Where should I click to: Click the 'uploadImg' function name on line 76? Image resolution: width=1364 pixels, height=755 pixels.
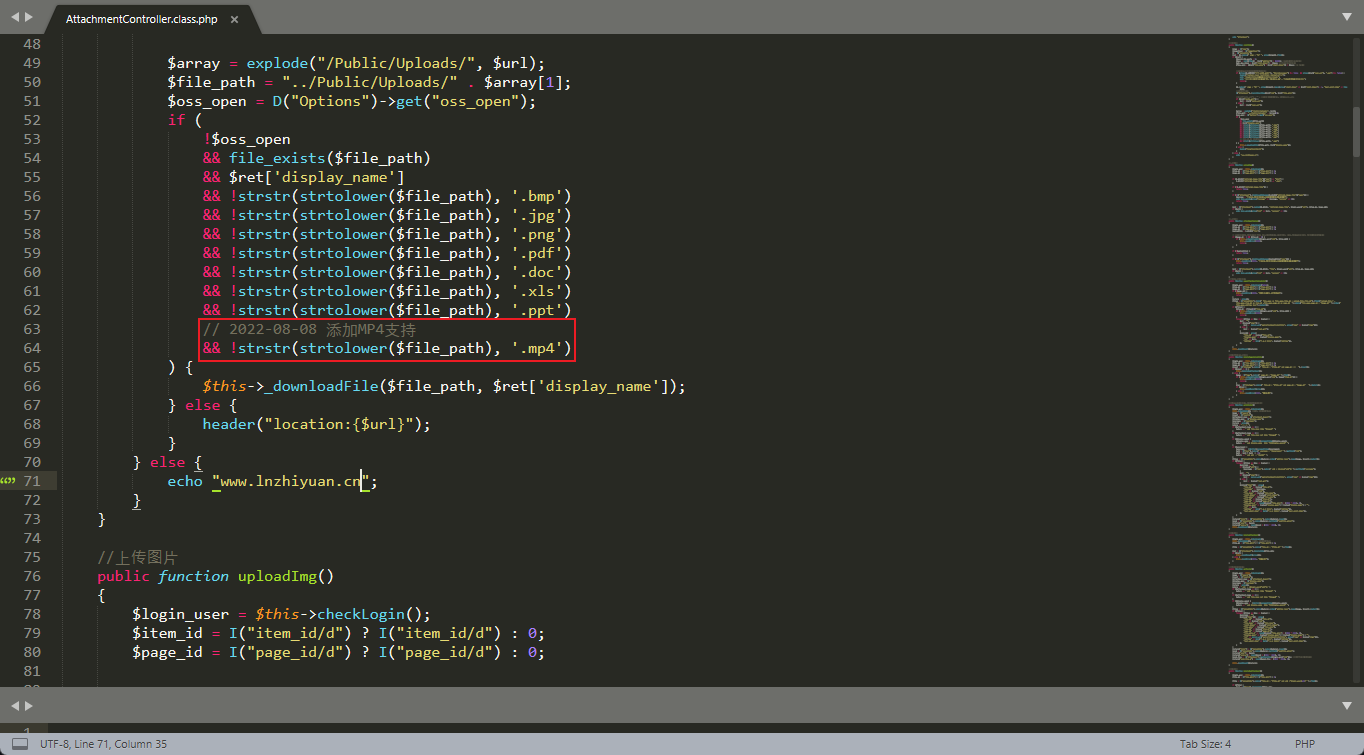click(x=277, y=576)
